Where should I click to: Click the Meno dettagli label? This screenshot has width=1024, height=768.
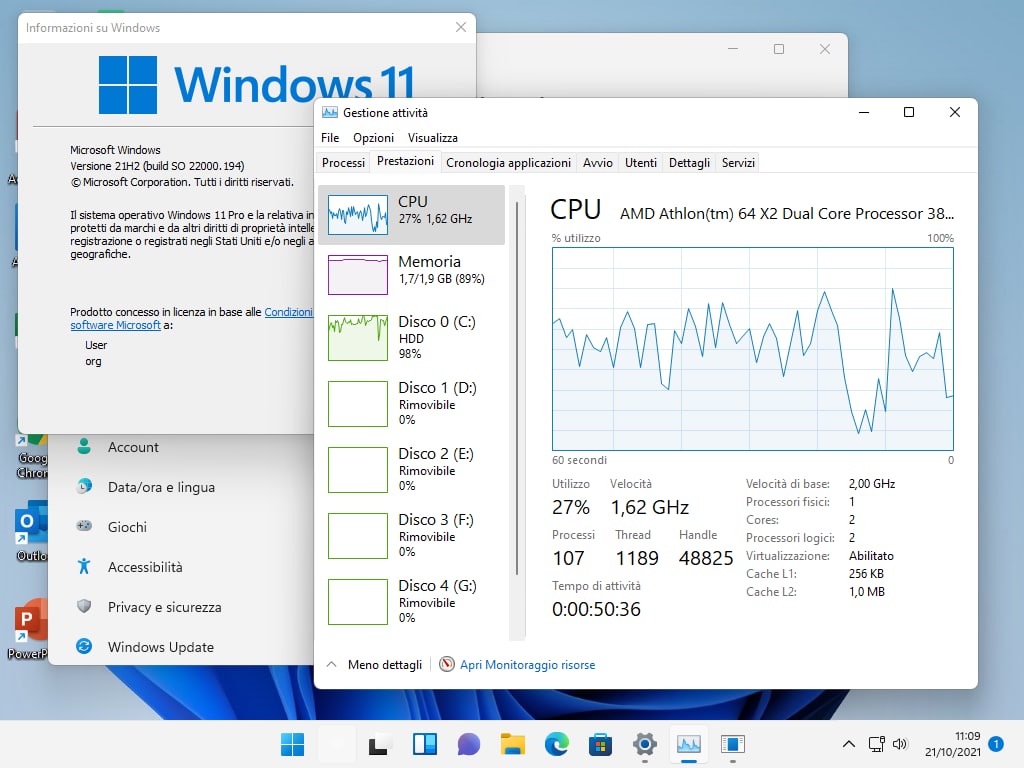(385, 665)
